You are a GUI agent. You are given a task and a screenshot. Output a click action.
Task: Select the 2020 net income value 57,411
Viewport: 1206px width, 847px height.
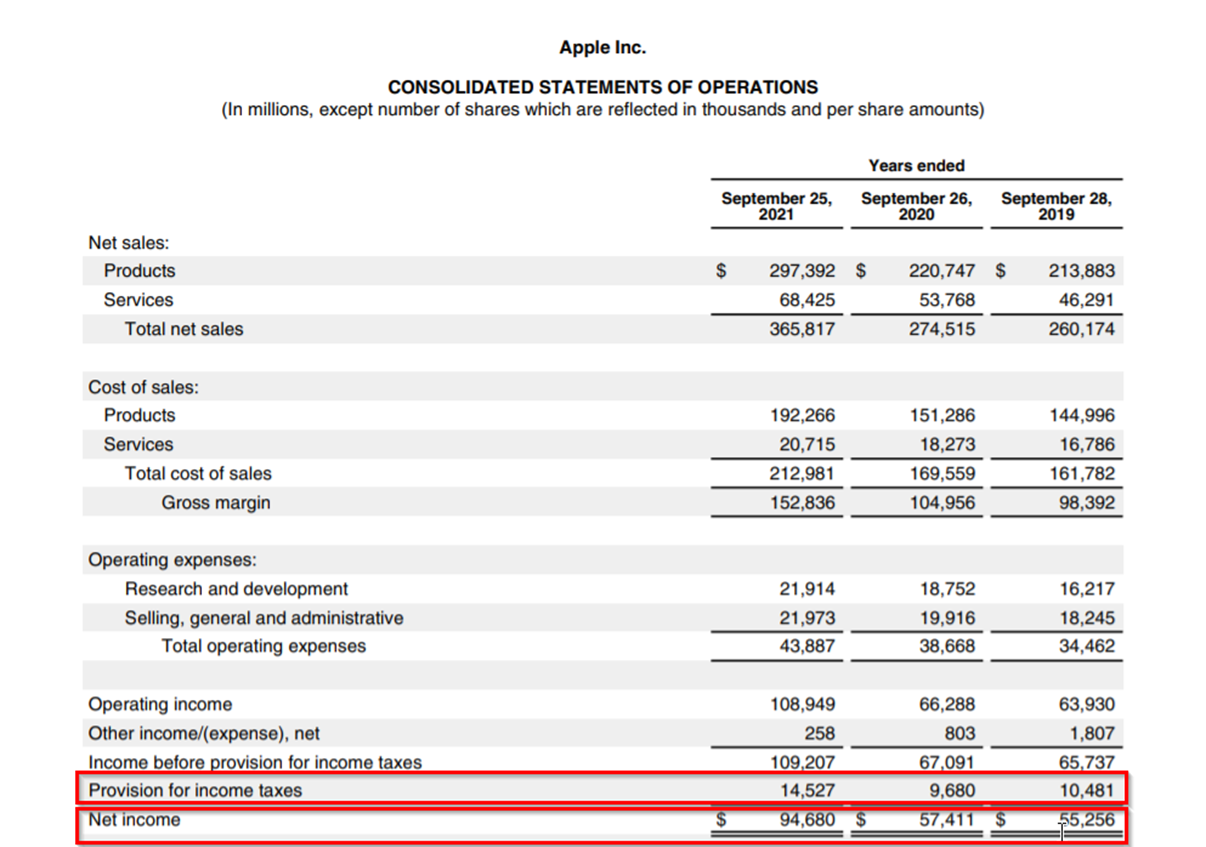pyautogui.click(x=947, y=820)
